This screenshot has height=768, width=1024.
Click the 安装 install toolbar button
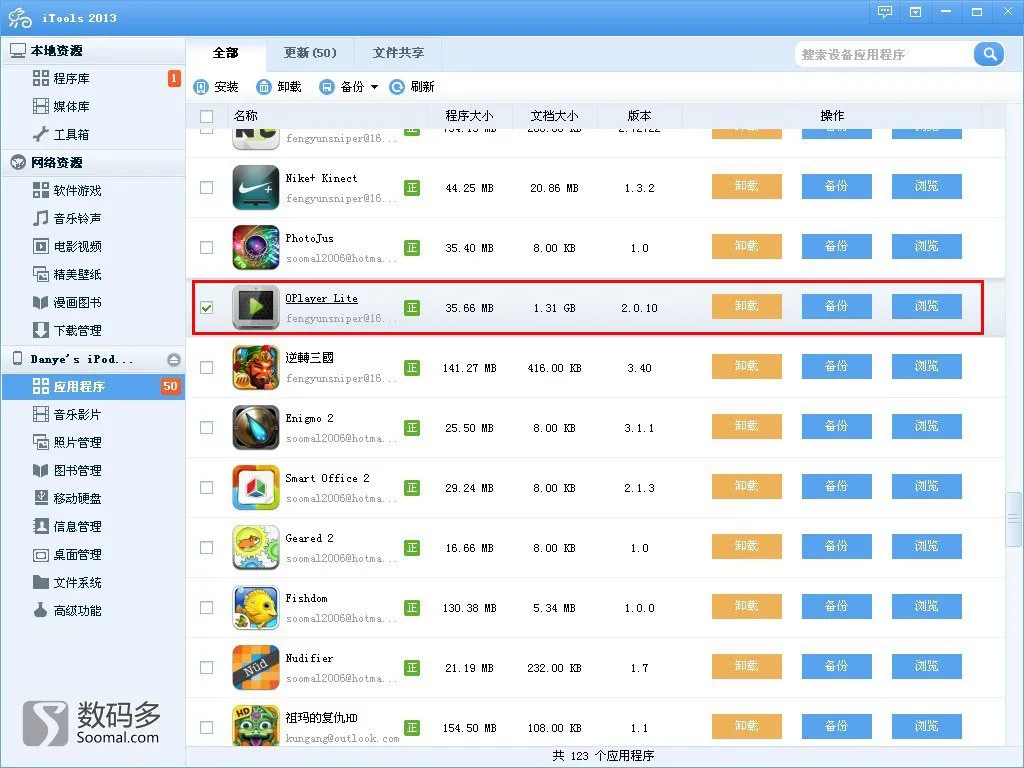tap(216, 87)
